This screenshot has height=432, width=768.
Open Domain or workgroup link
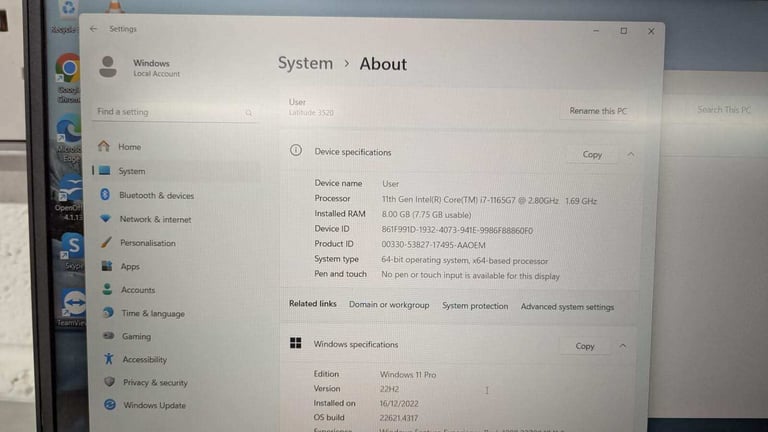coord(389,305)
